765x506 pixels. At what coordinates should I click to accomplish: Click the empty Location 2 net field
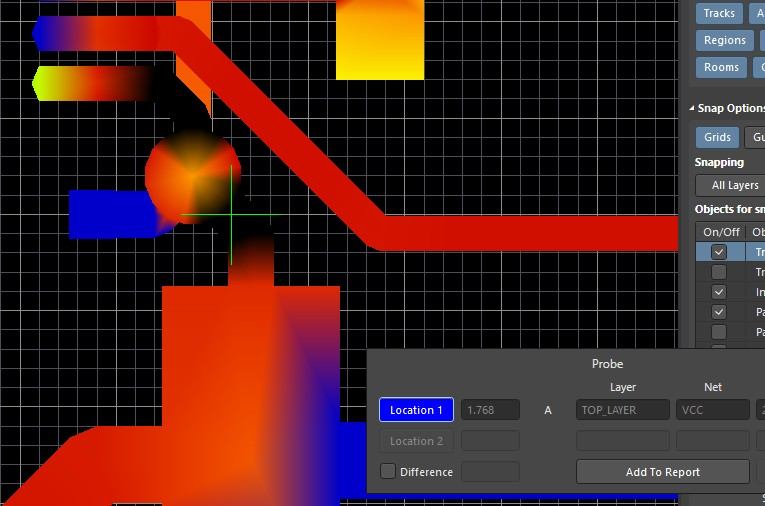click(x=713, y=441)
